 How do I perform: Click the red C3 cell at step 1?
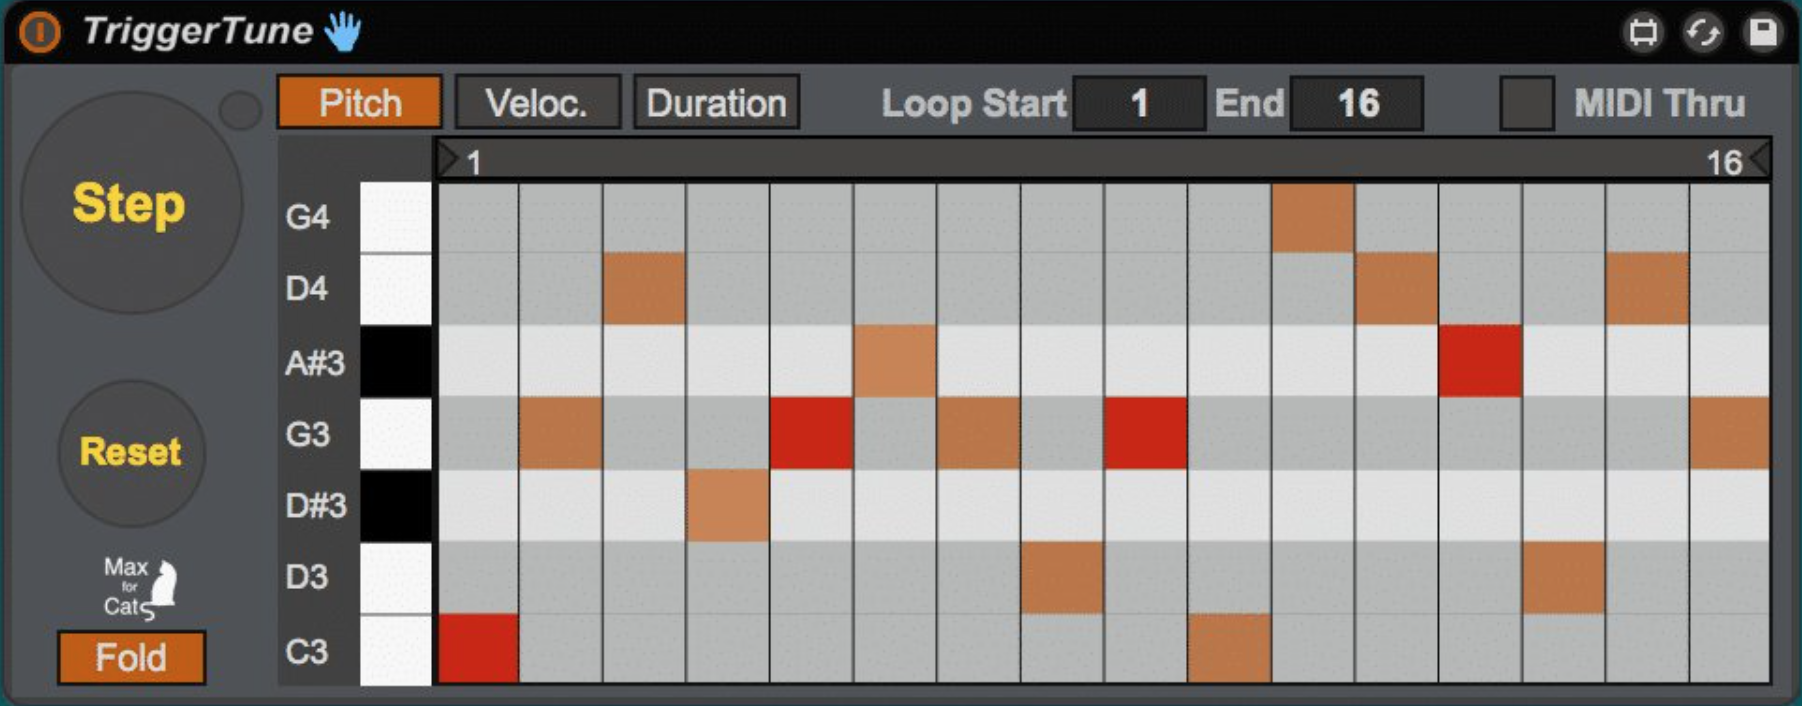coord(478,649)
